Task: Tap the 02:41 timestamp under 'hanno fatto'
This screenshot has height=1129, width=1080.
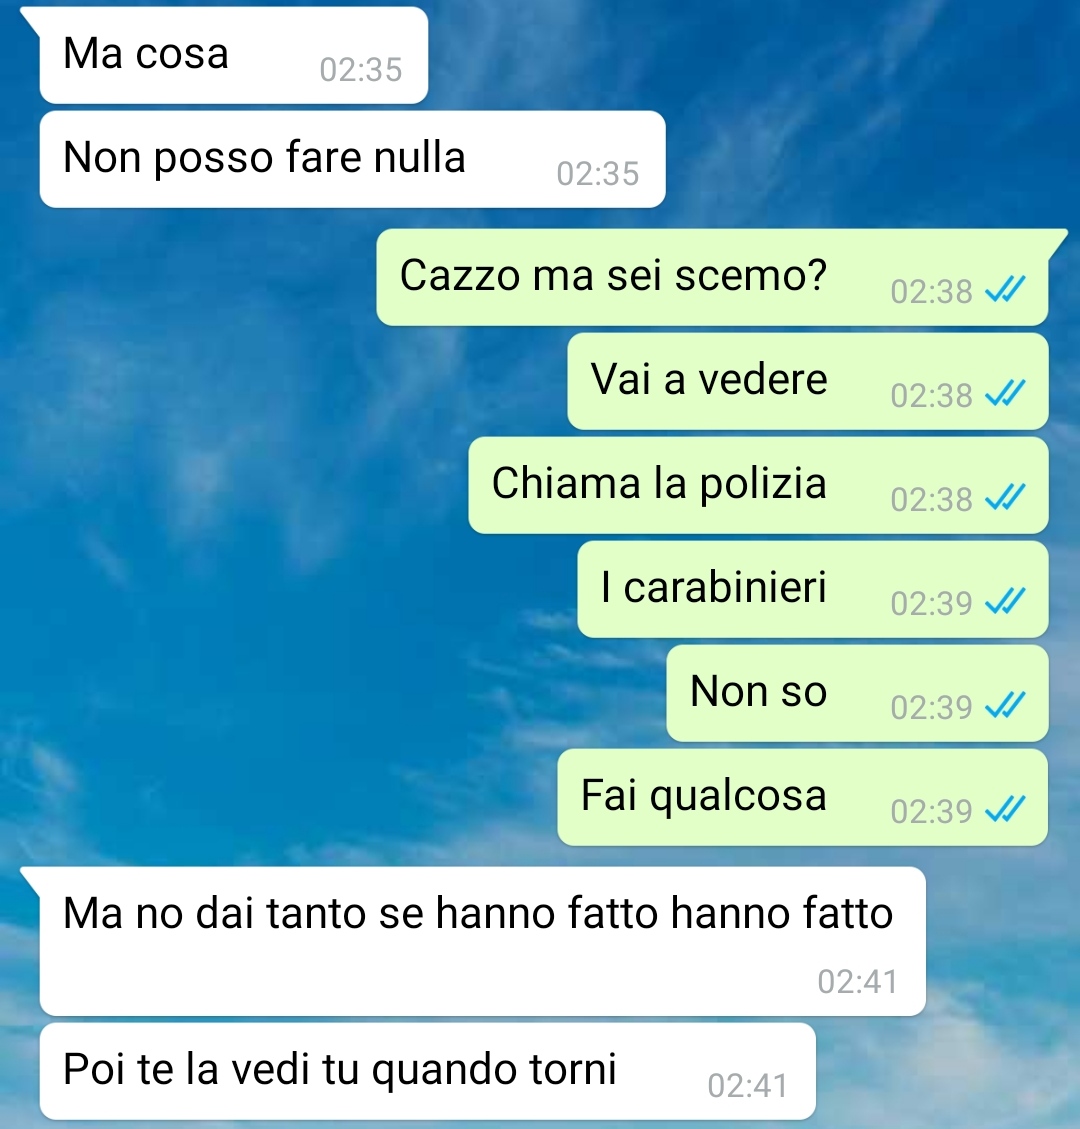Action: pos(858,982)
